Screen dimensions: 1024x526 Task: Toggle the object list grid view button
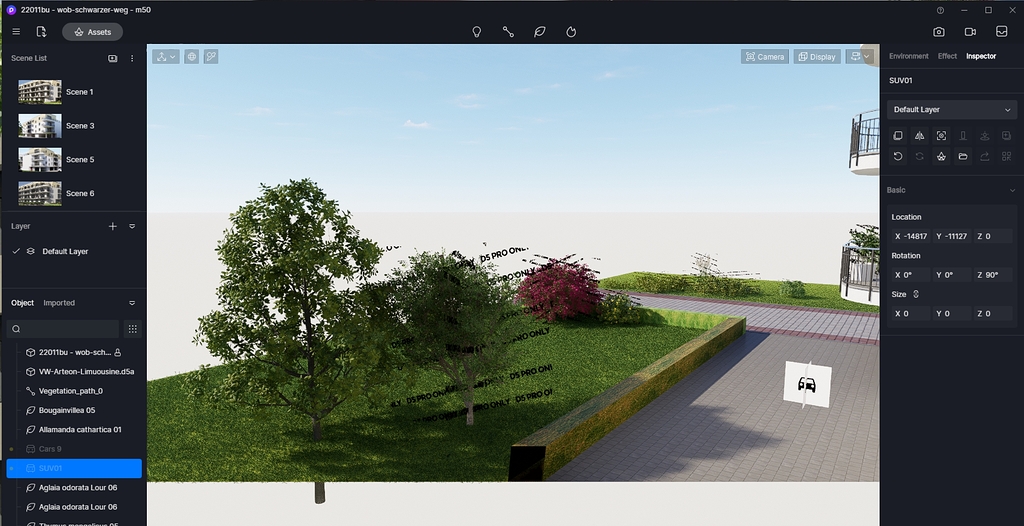pos(133,329)
